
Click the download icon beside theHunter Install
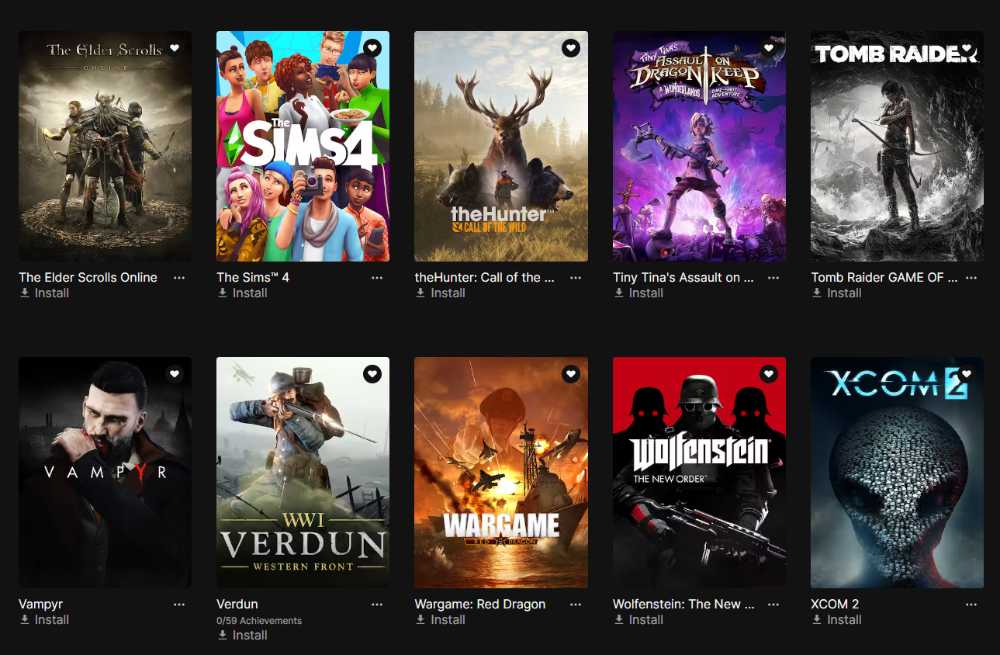(x=421, y=293)
